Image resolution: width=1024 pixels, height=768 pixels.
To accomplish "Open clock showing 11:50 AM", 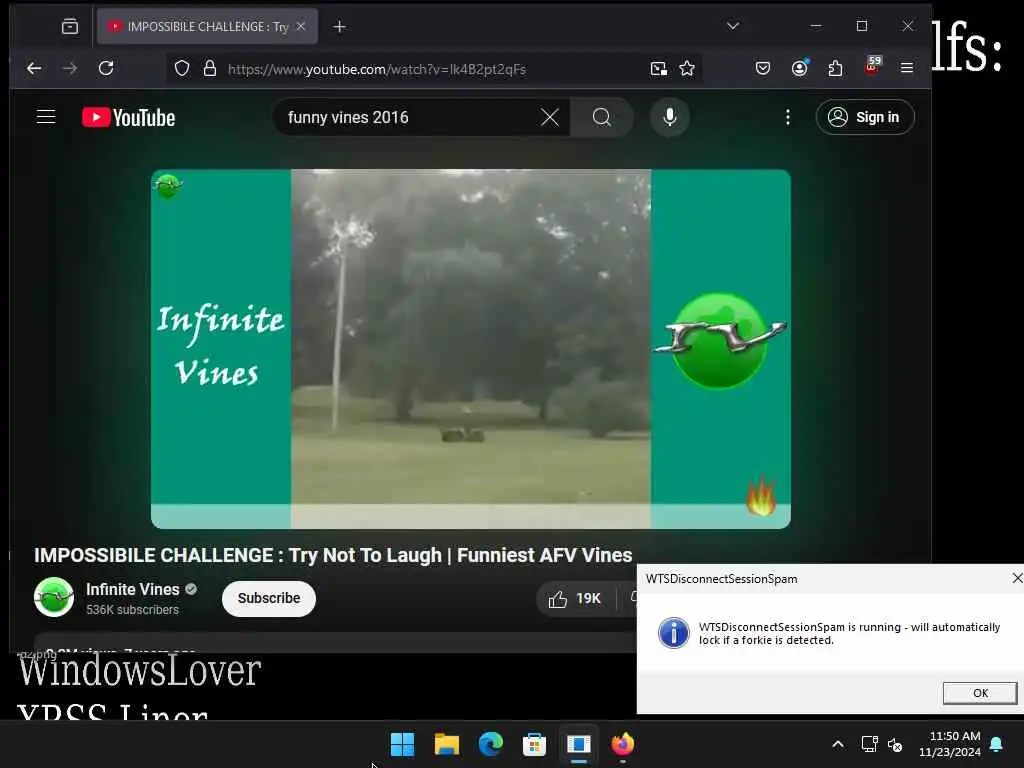I will (x=950, y=744).
